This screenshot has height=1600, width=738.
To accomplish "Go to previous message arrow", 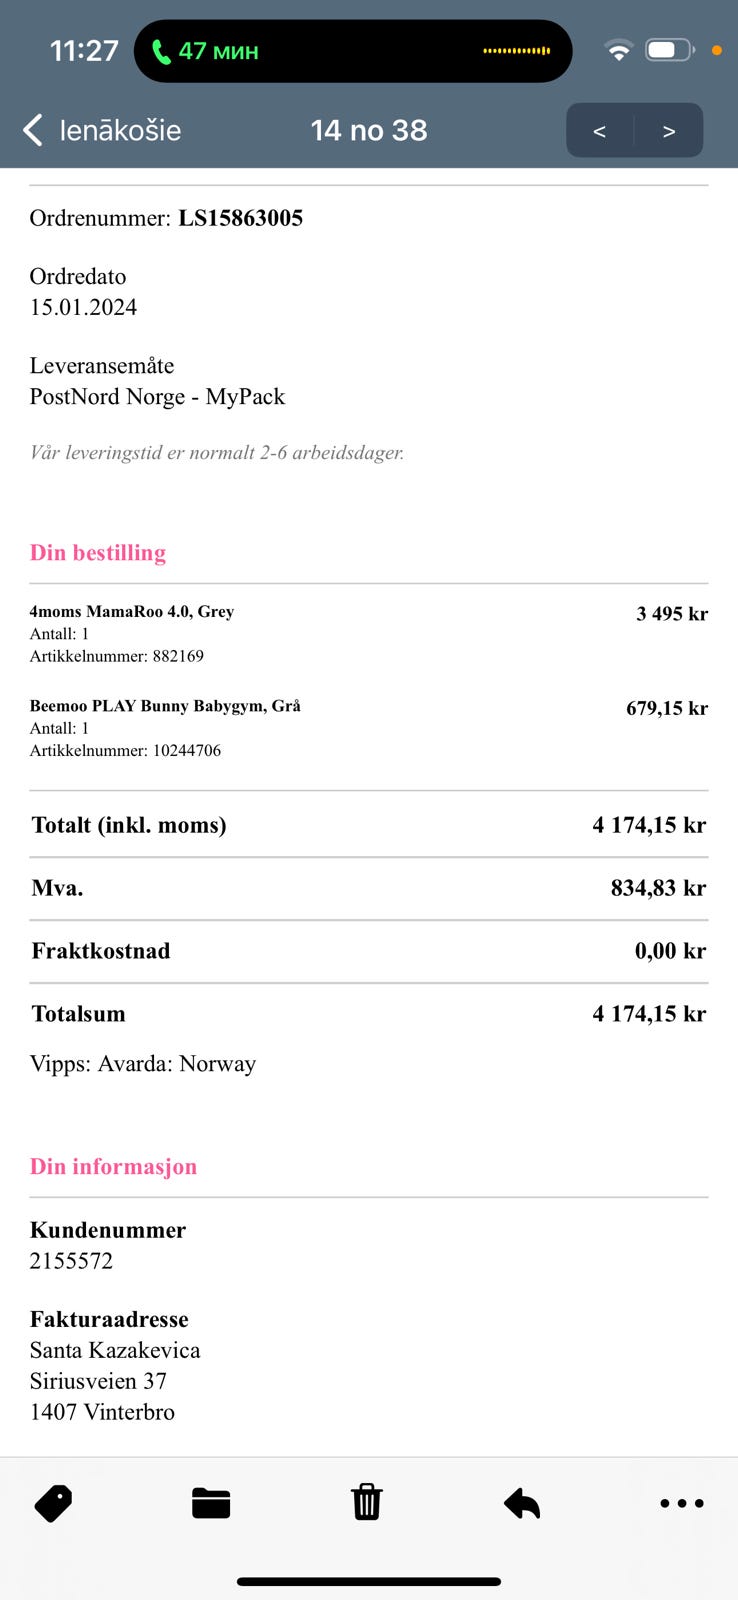I will click(600, 131).
